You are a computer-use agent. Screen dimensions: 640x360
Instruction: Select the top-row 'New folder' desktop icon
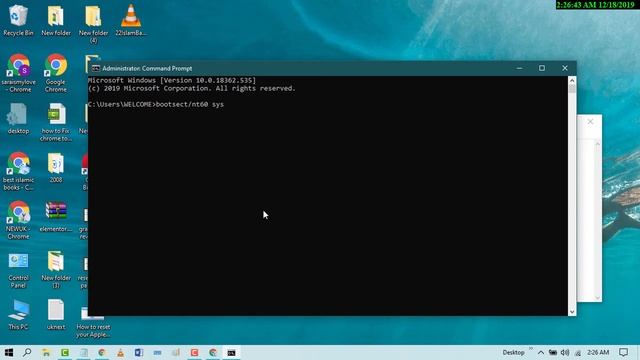click(x=56, y=20)
